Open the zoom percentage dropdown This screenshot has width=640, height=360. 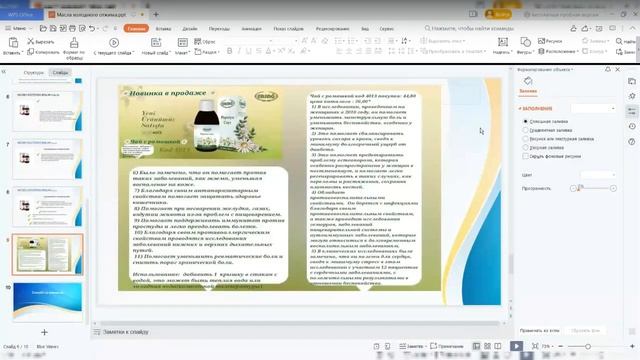coord(547,346)
